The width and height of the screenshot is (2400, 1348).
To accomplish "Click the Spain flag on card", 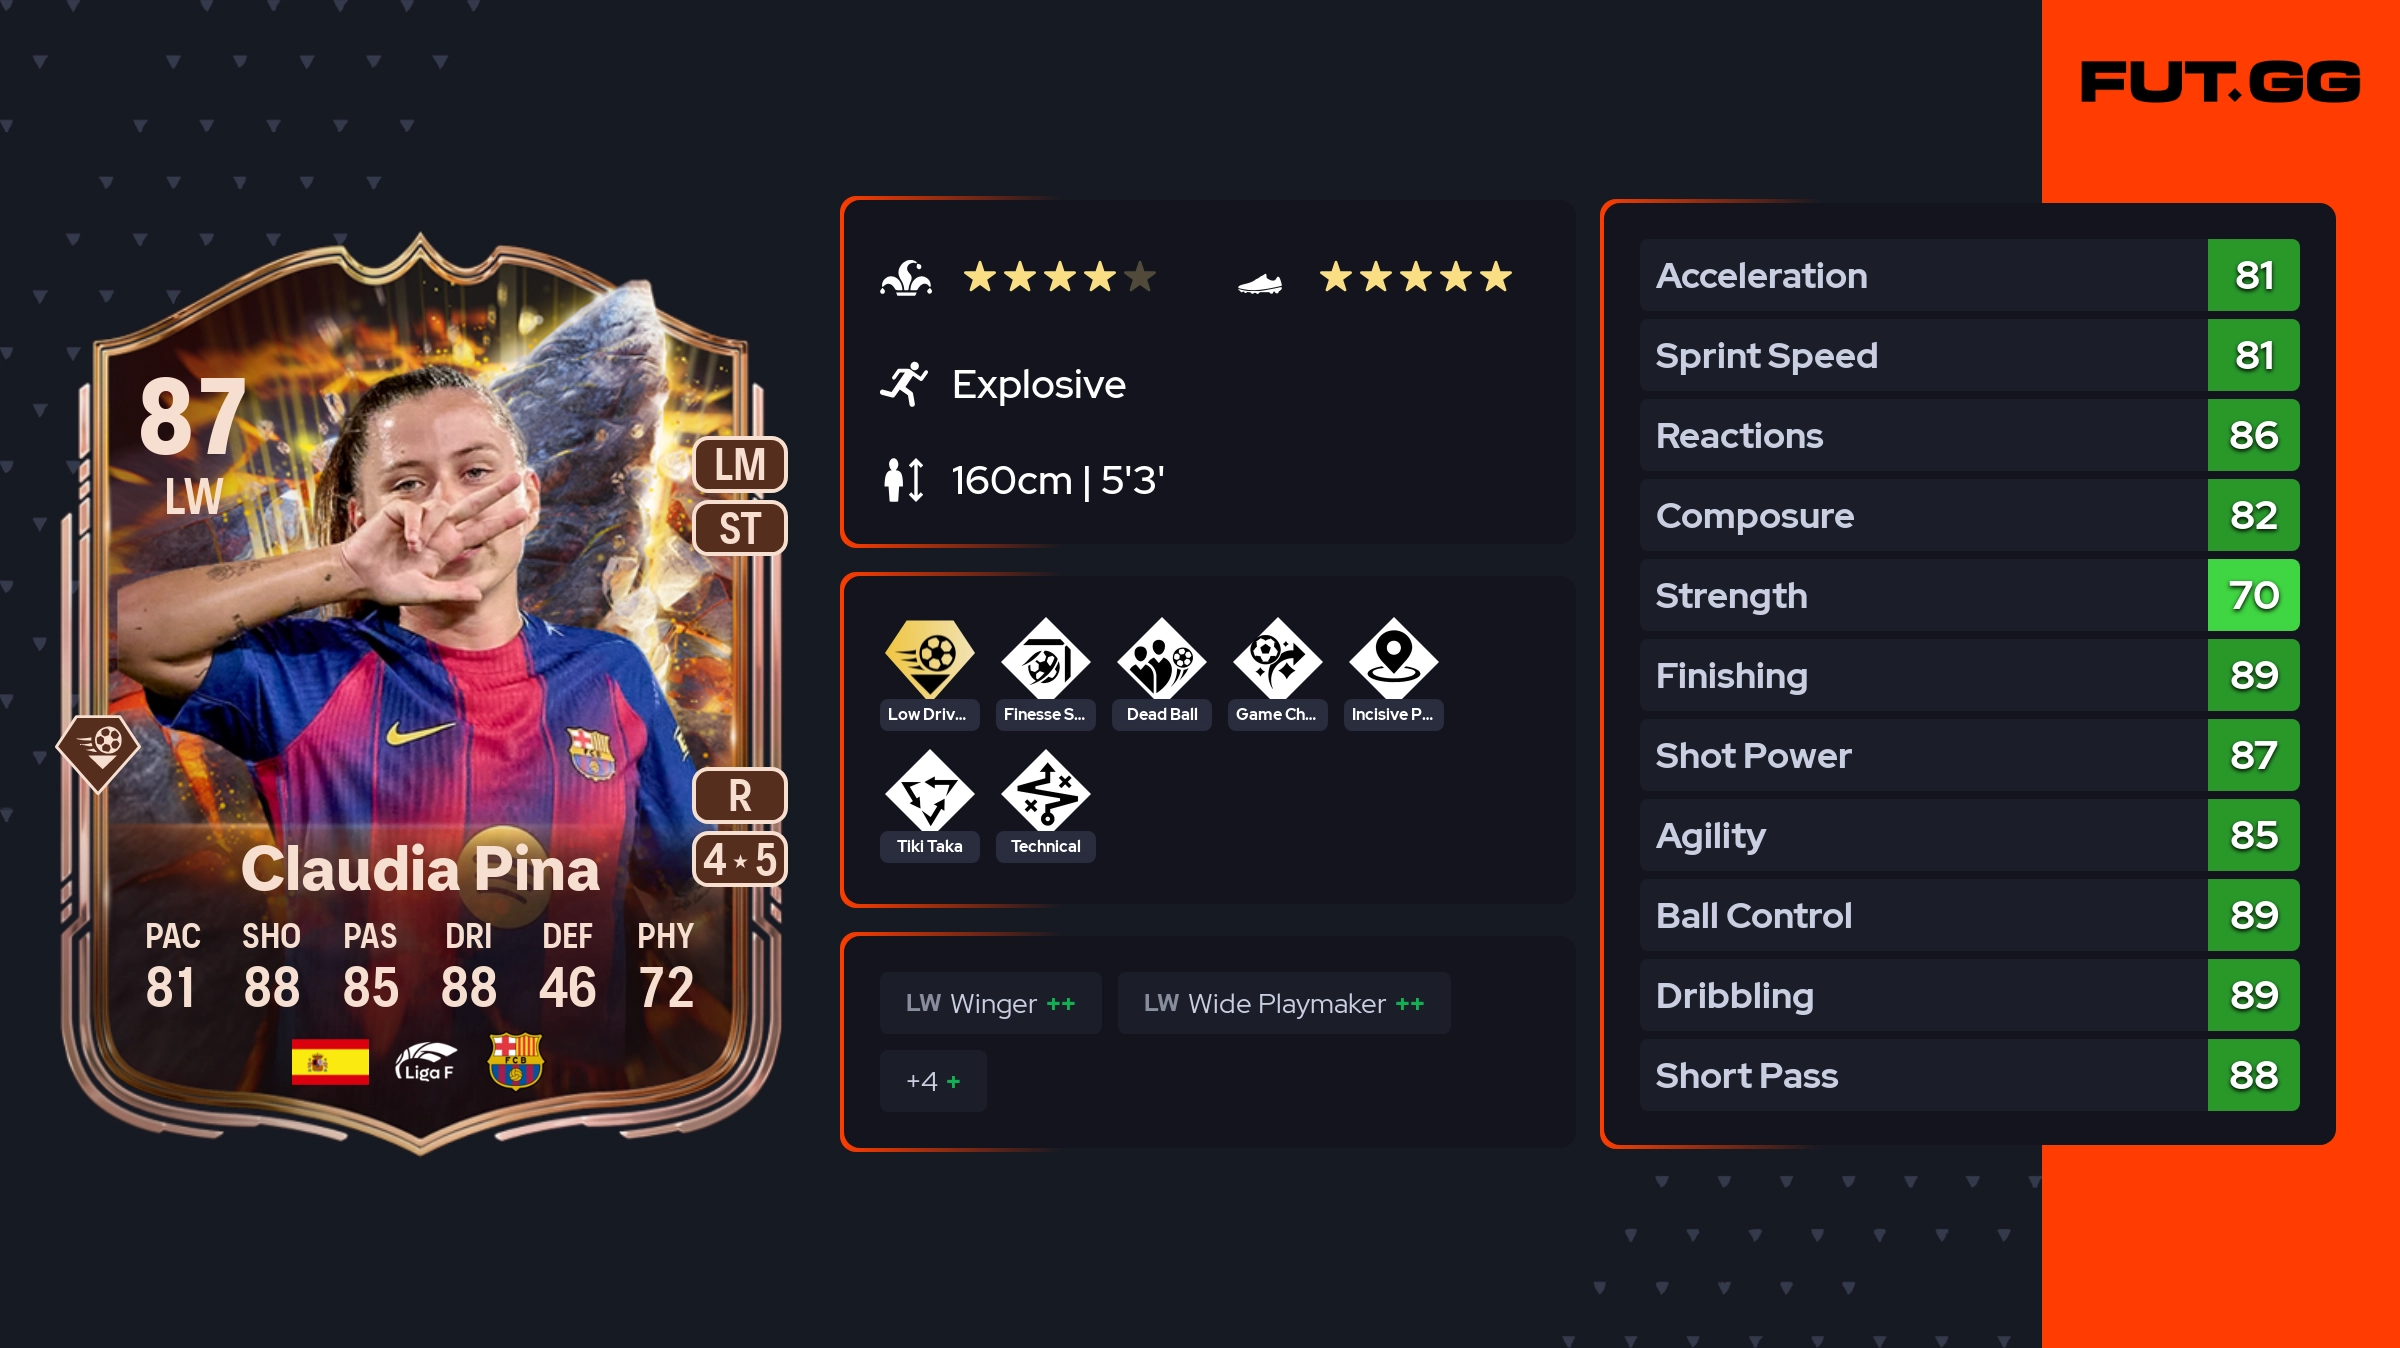I will point(330,1062).
